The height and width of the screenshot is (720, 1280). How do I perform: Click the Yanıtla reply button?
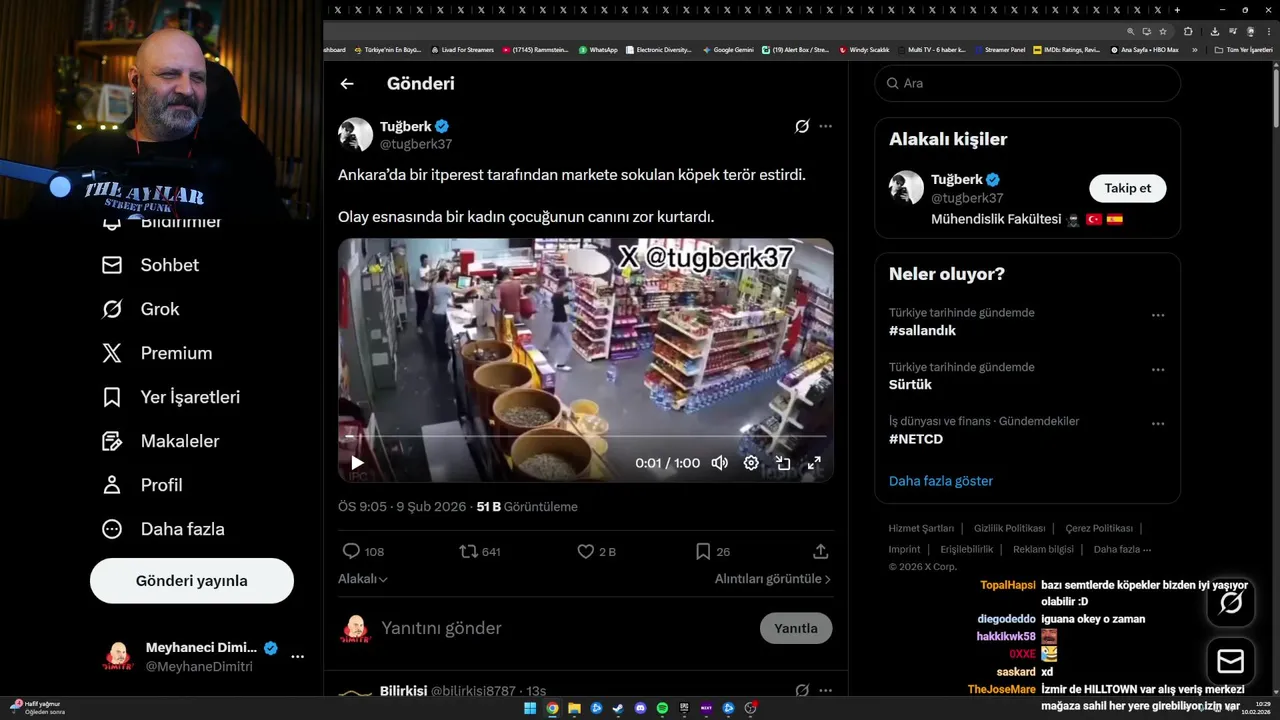pyautogui.click(x=796, y=628)
